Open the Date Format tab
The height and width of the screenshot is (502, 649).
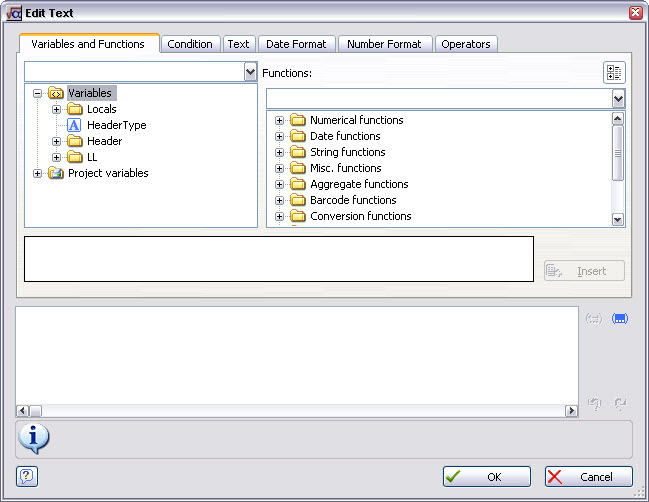click(296, 44)
